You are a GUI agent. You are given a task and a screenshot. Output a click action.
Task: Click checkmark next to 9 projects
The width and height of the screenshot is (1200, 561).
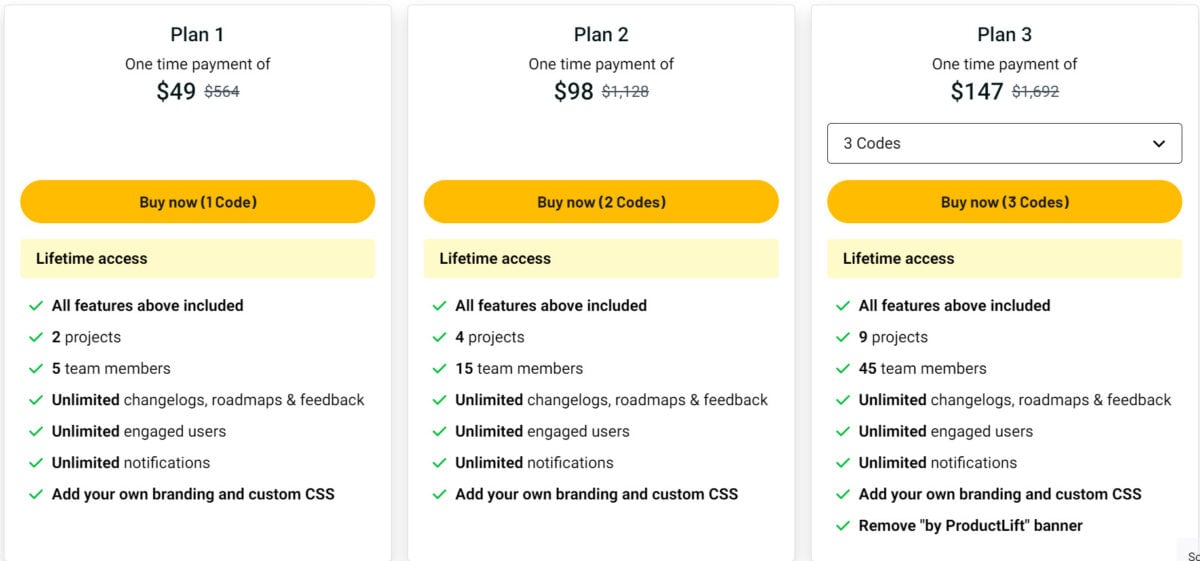pyautogui.click(x=843, y=337)
